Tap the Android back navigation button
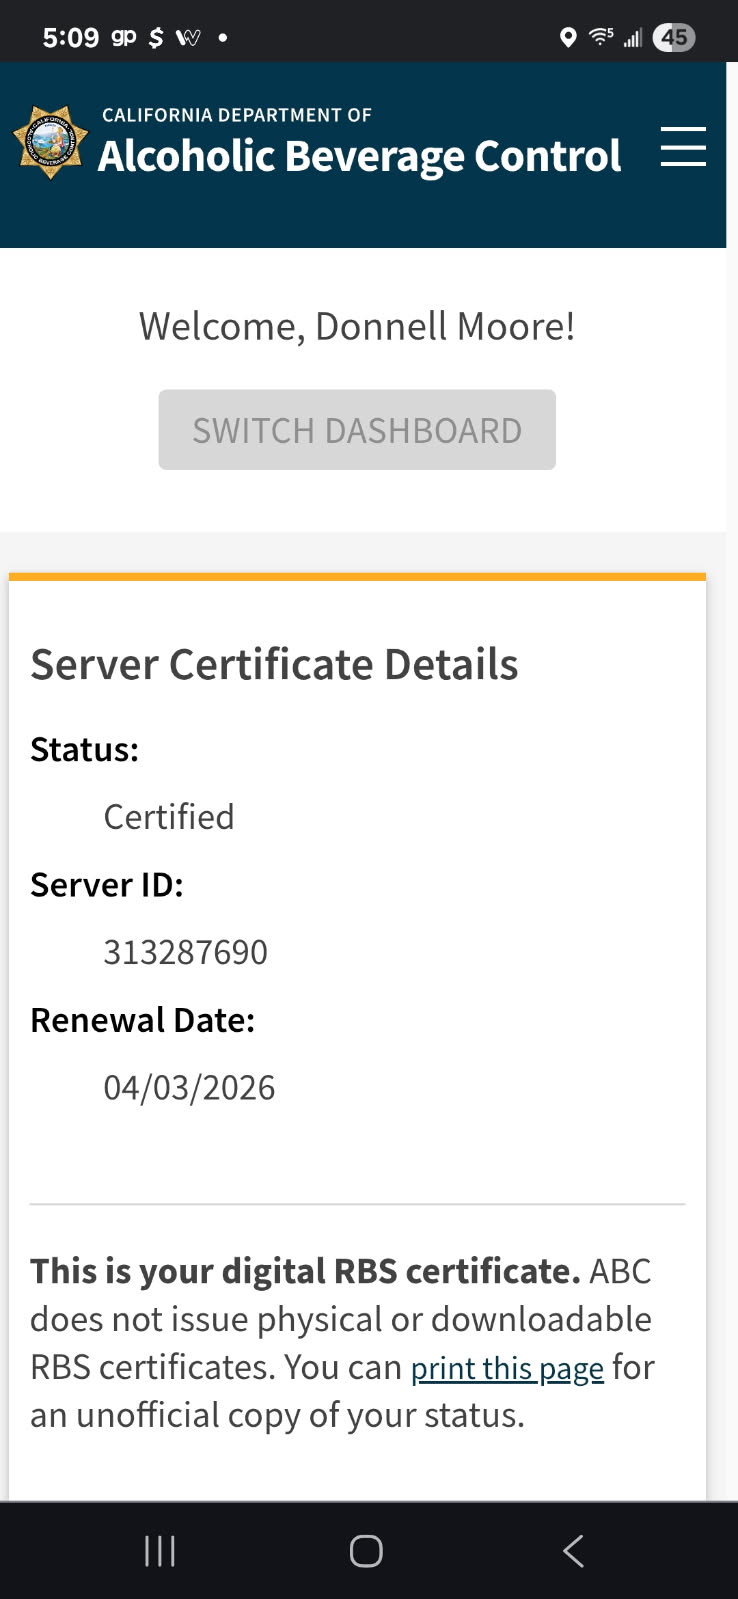Image resolution: width=738 pixels, height=1599 pixels. coord(572,1551)
